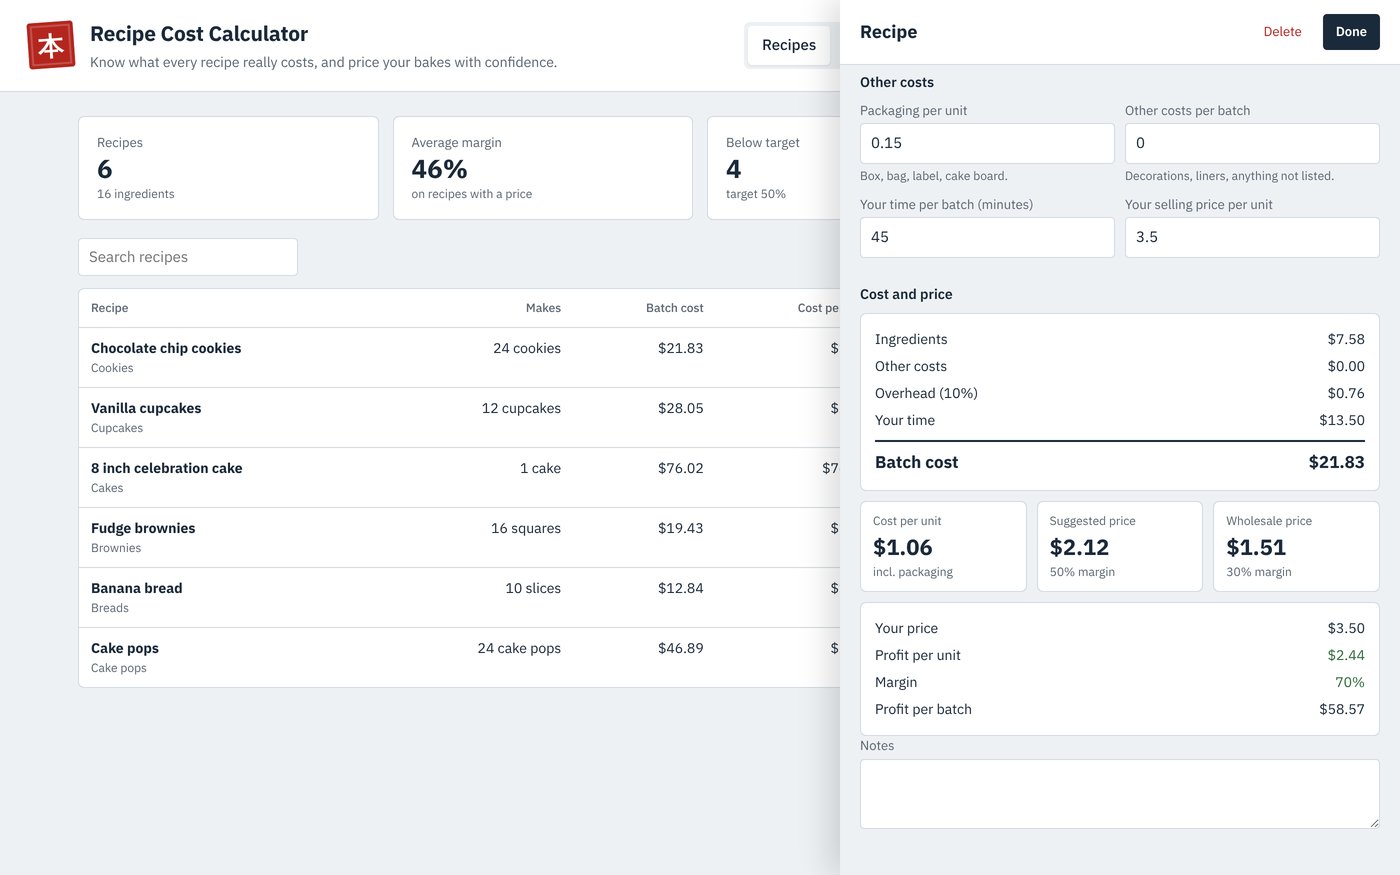
Task: Click the Suggested price $2.12 card
Action: (1120, 546)
